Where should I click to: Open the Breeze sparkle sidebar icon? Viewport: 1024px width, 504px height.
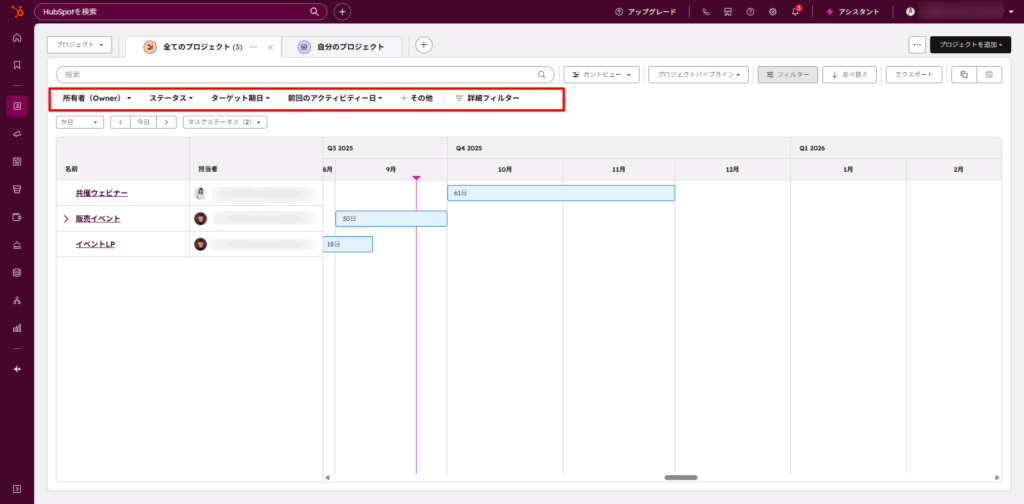point(17,369)
